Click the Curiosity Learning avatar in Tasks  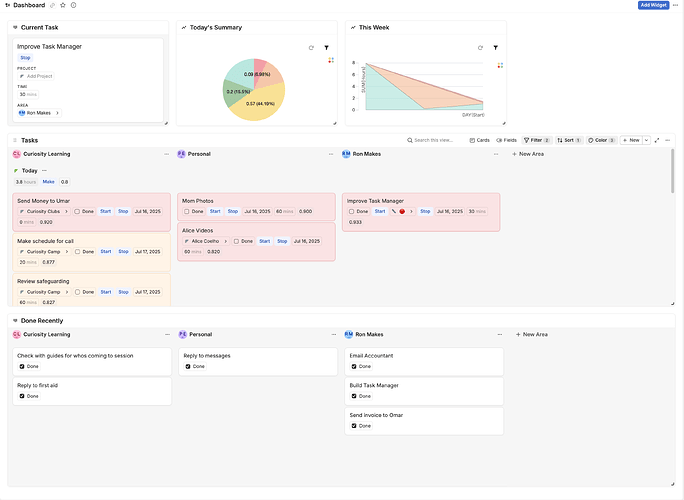coord(17,154)
